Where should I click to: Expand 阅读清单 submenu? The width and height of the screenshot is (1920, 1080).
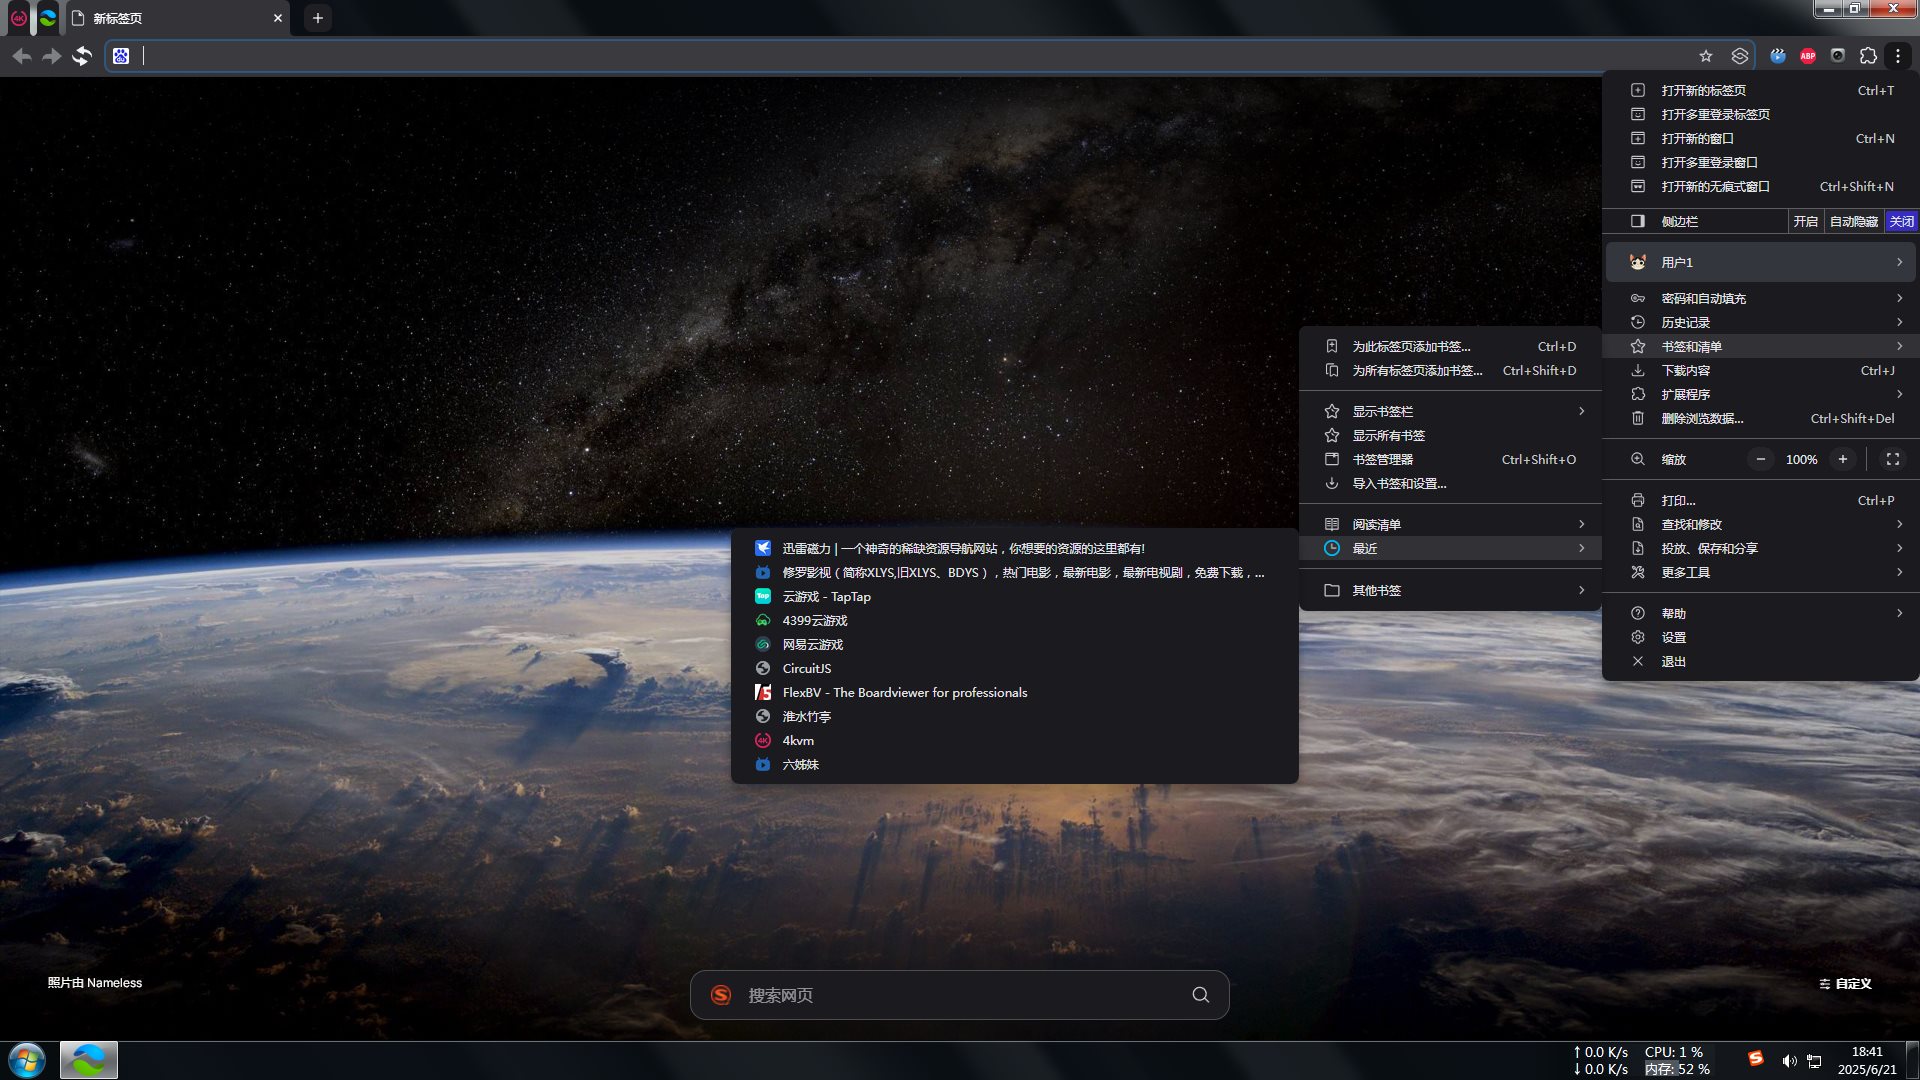(x=1450, y=525)
